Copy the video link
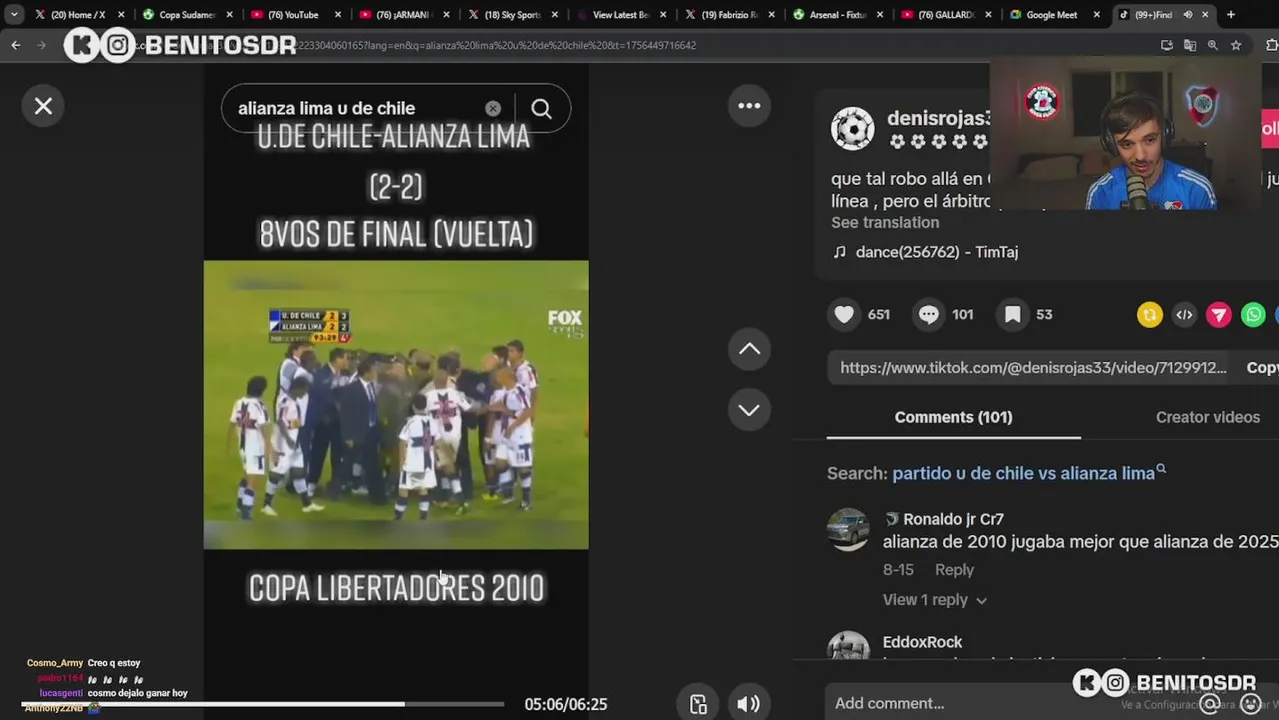Image resolution: width=1279 pixels, height=720 pixels. pos(1262,367)
